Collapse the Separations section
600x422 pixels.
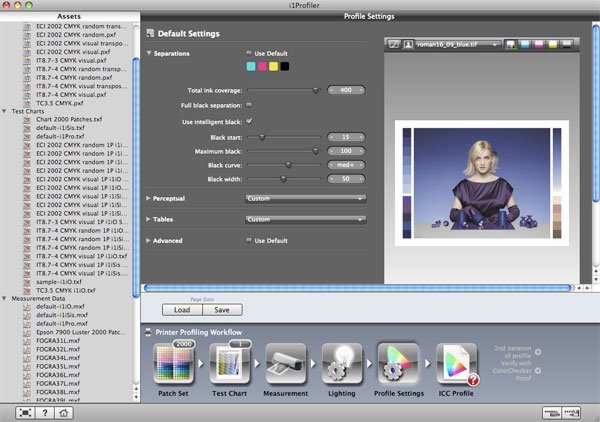(150, 52)
